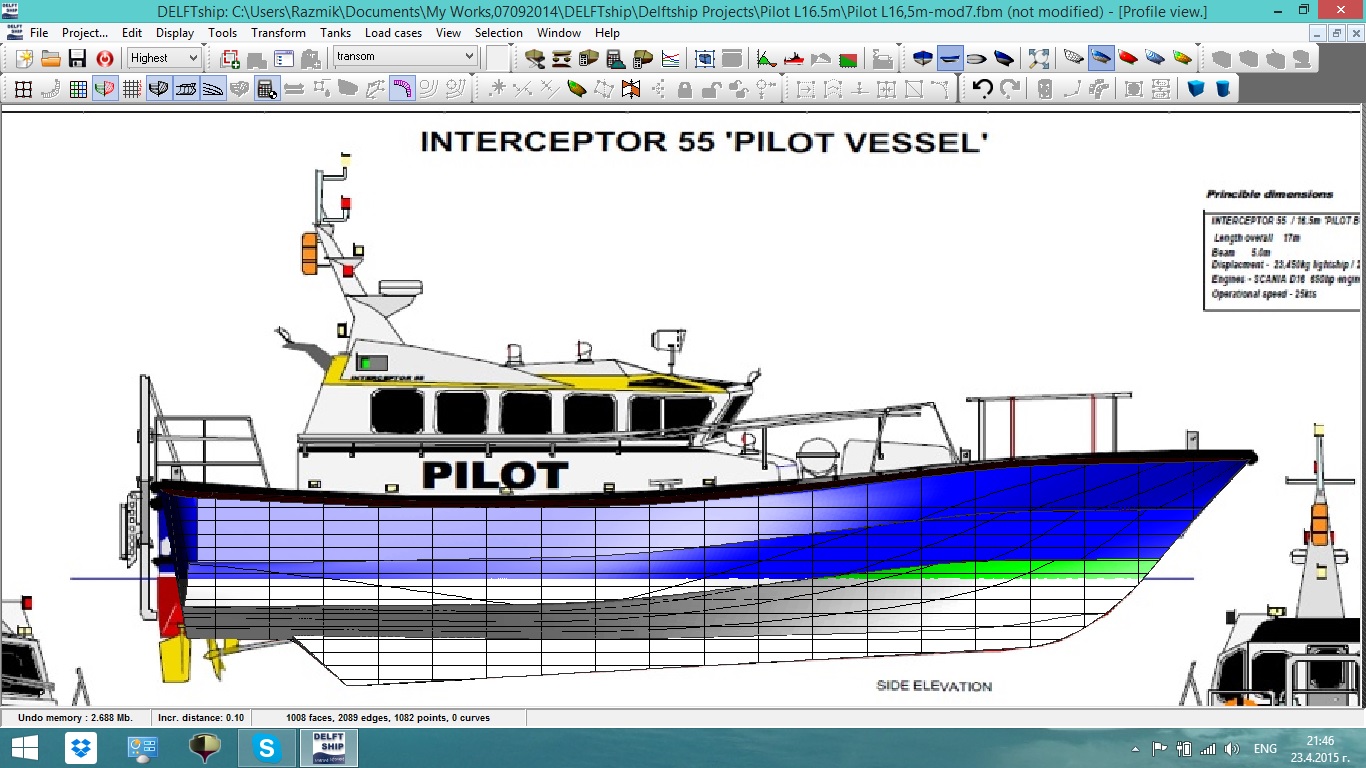Open the Tanks menu
Image resolution: width=1366 pixels, height=768 pixels.
(x=335, y=33)
